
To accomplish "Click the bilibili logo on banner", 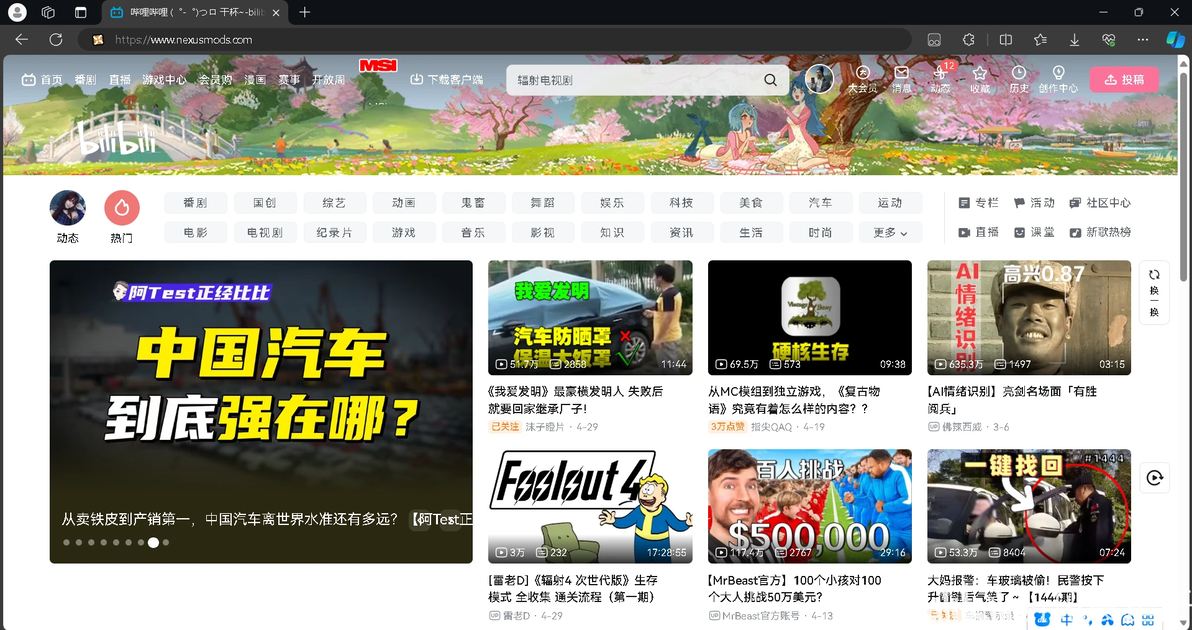I will click(117, 140).
